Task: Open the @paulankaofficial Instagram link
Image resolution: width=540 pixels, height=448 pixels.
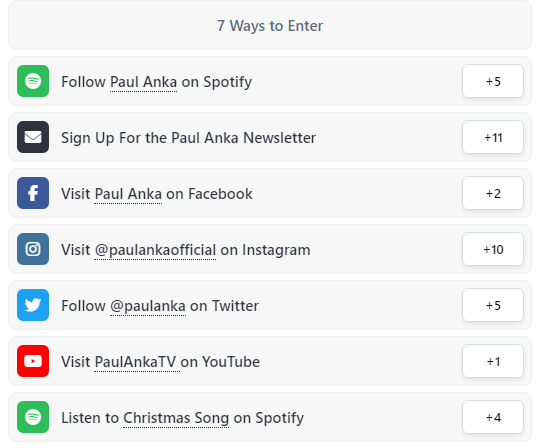Action: tap(155, 250)
